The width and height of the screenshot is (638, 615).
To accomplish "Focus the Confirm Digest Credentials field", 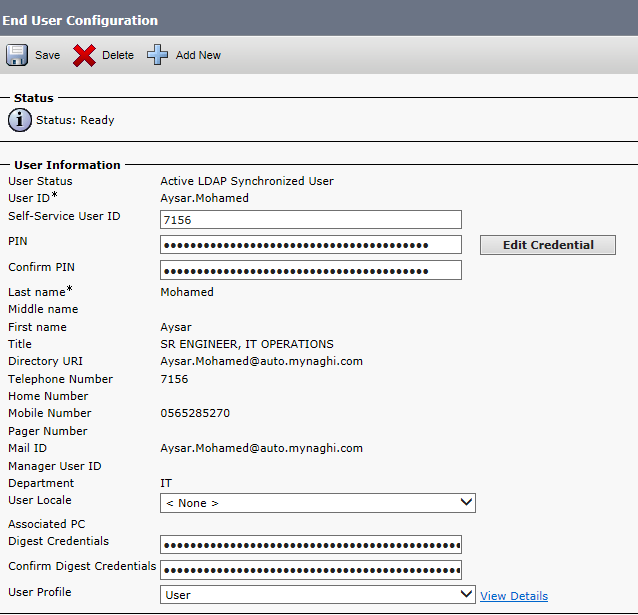I will [x=310, y=570].
